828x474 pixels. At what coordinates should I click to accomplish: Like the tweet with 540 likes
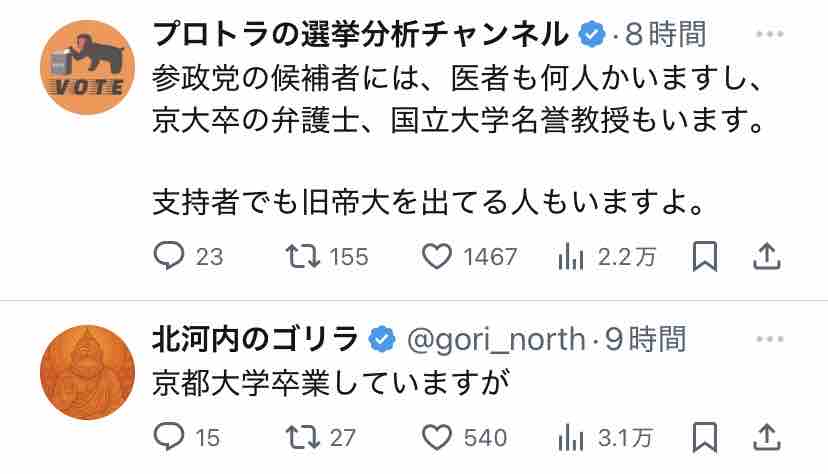[437, 437]
